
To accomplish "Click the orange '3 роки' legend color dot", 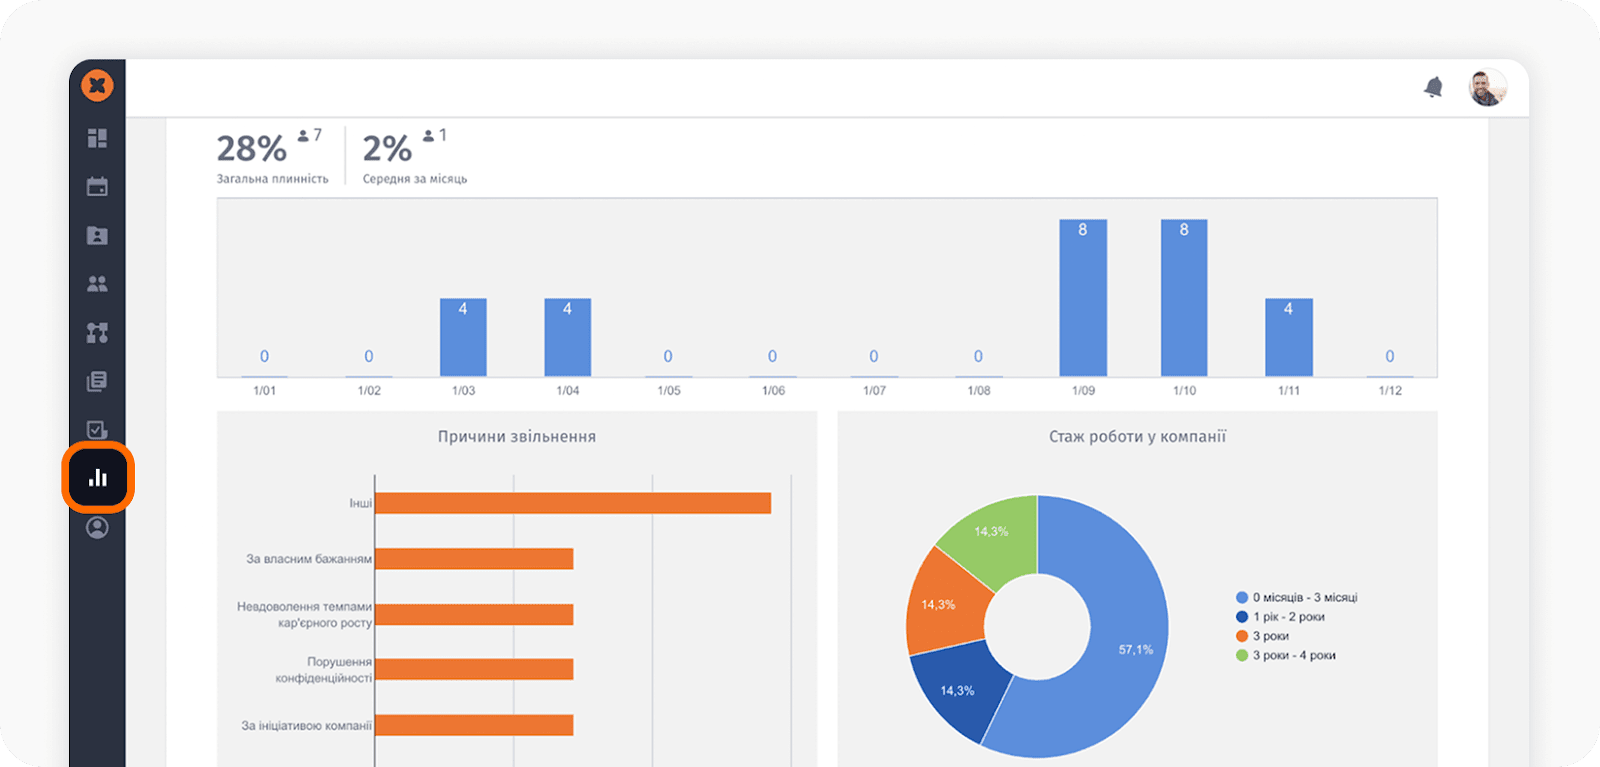I will pyautogui.click(x=1242, y=636).
